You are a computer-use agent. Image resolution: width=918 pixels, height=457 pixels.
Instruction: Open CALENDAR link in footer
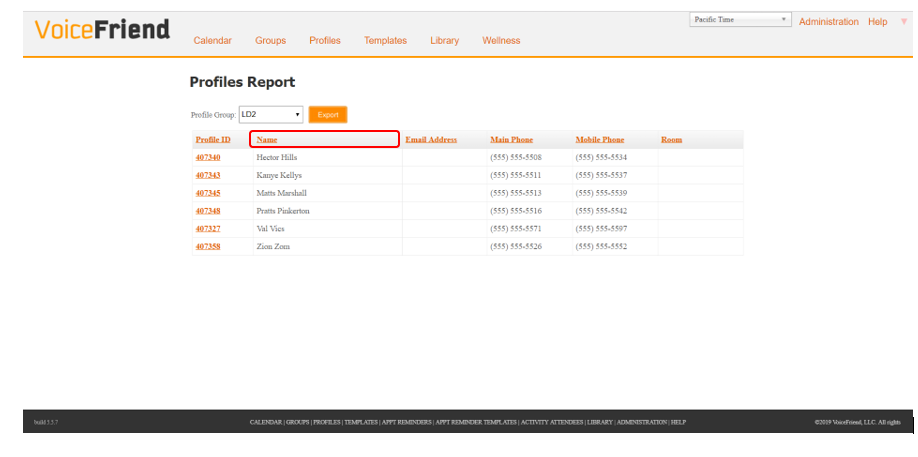(266, 422)
